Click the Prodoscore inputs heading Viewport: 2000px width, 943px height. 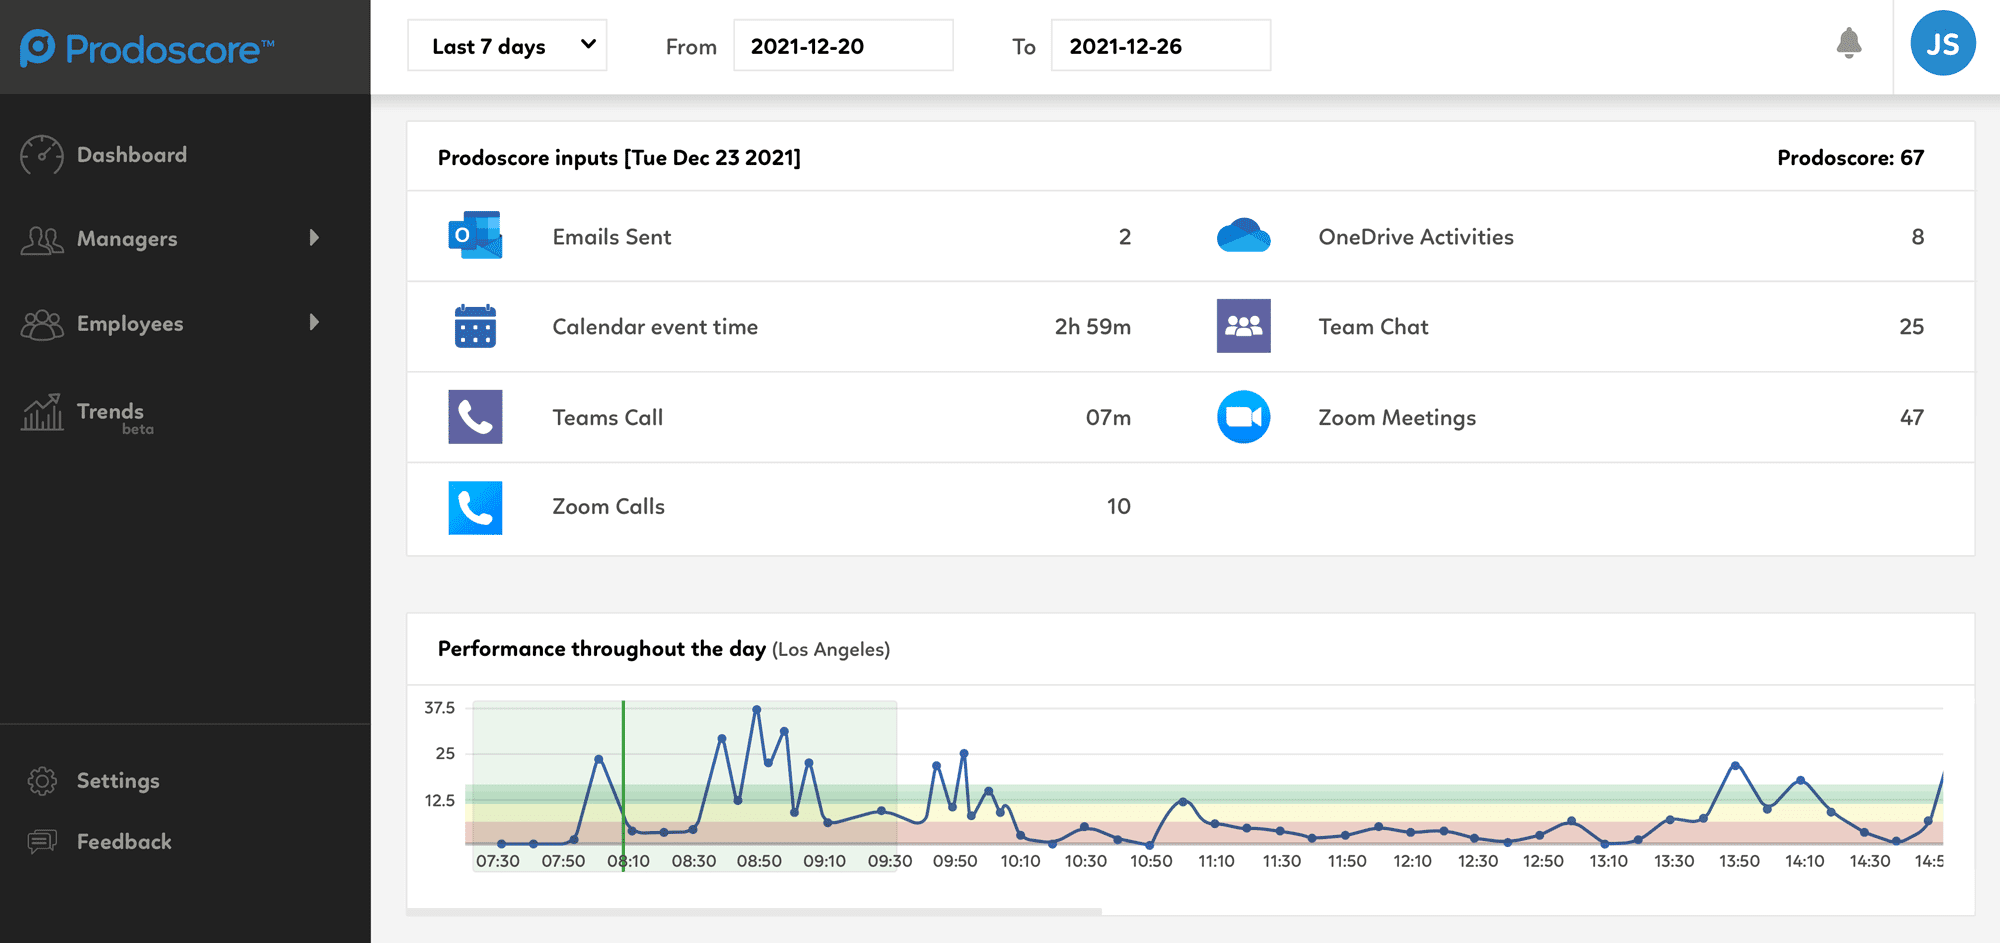(619, 158)
